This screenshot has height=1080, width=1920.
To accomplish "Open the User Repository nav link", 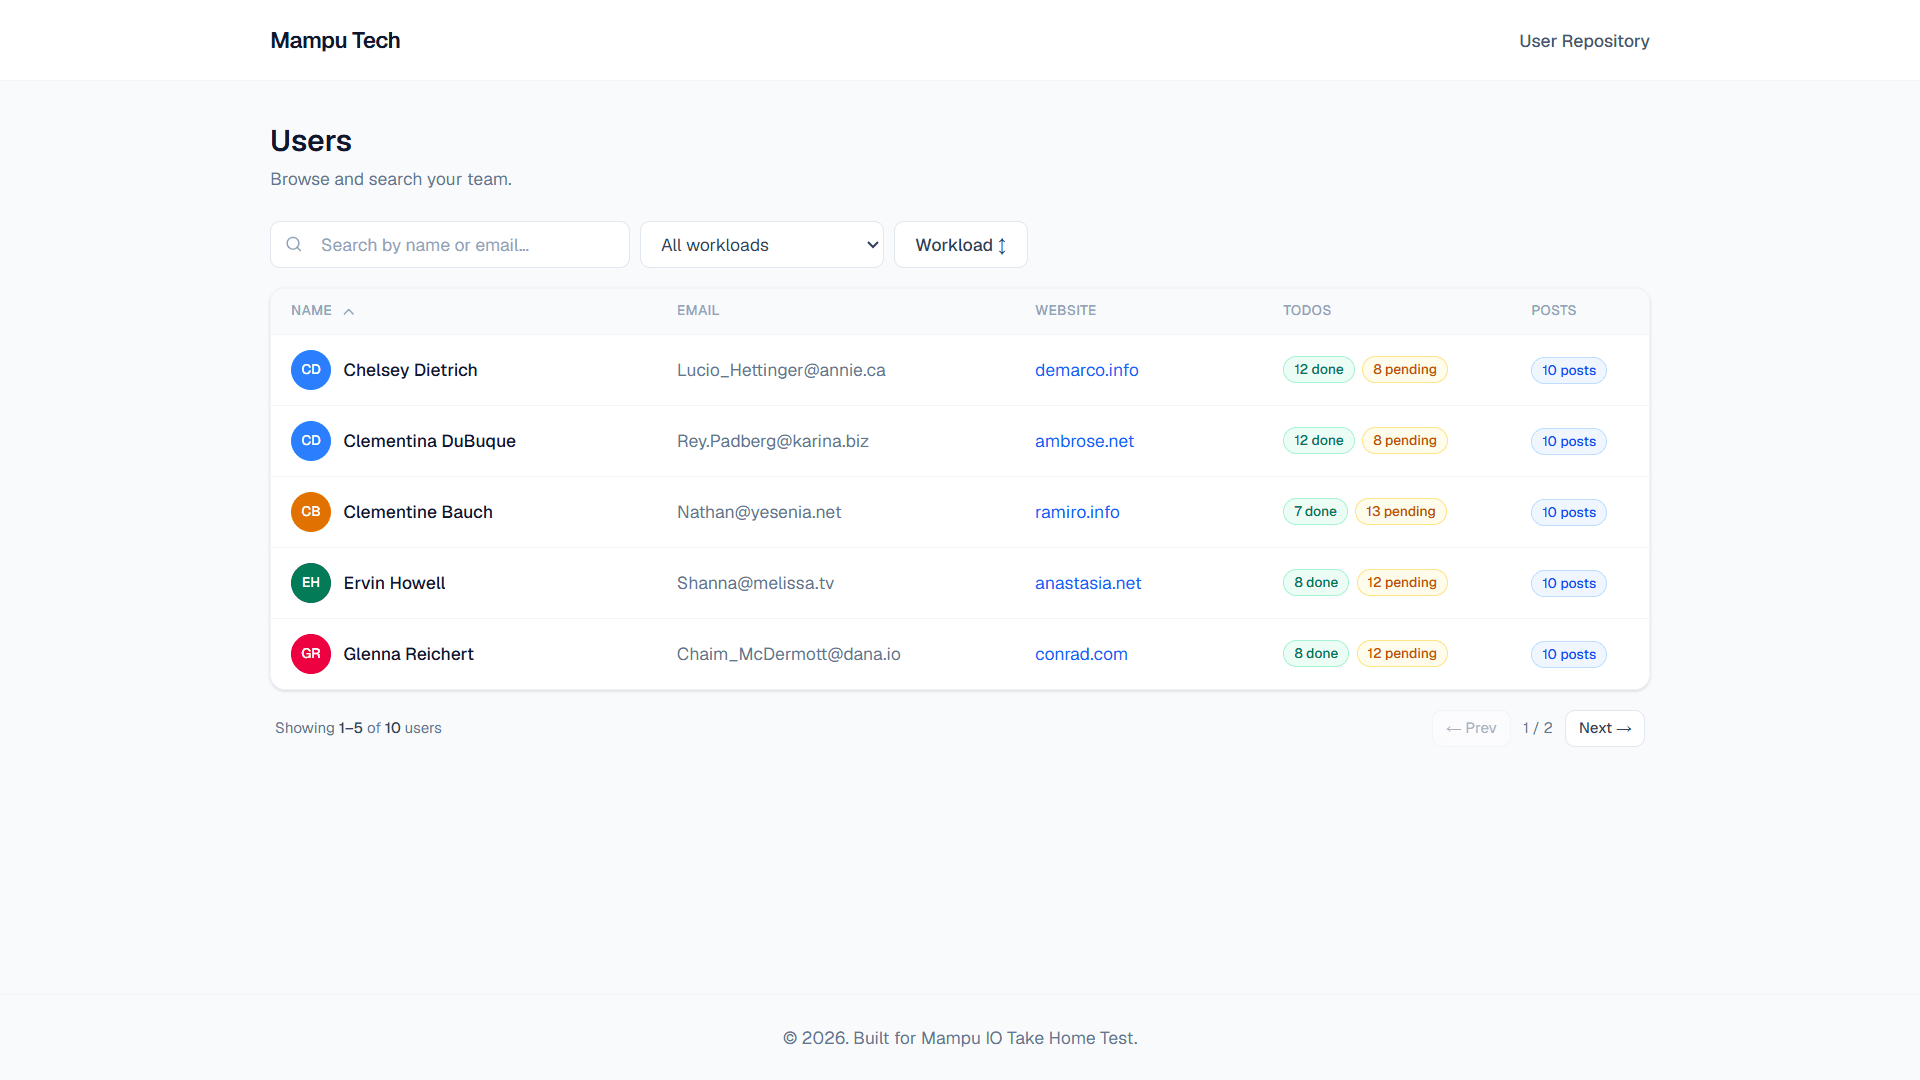I will click(x=1584, y=41).
